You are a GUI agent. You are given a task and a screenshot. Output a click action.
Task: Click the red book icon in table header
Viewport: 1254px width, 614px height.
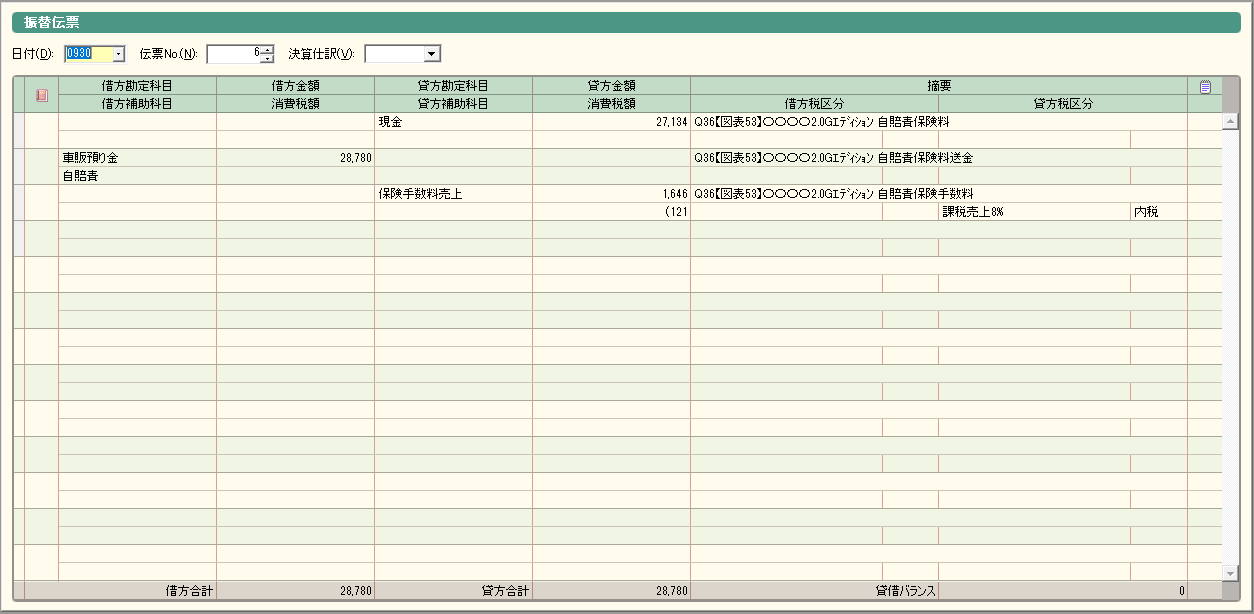42,95
